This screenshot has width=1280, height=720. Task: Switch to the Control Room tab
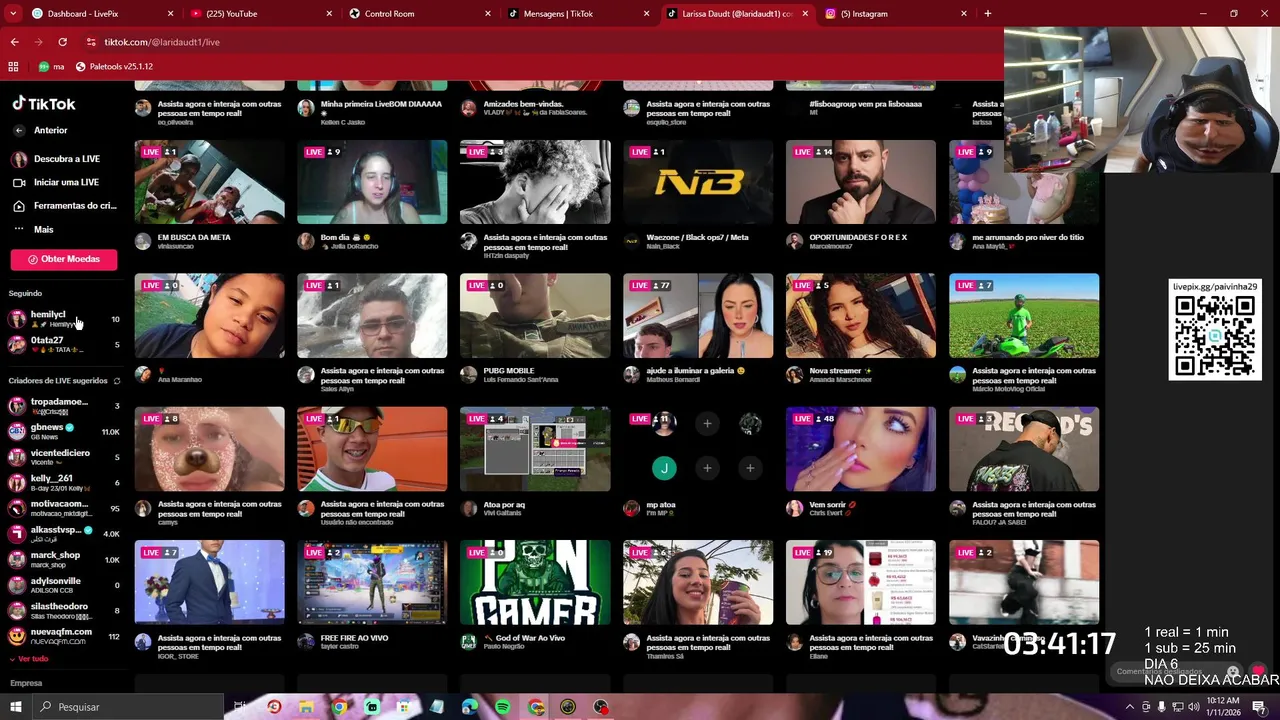[x=420, y=14]
